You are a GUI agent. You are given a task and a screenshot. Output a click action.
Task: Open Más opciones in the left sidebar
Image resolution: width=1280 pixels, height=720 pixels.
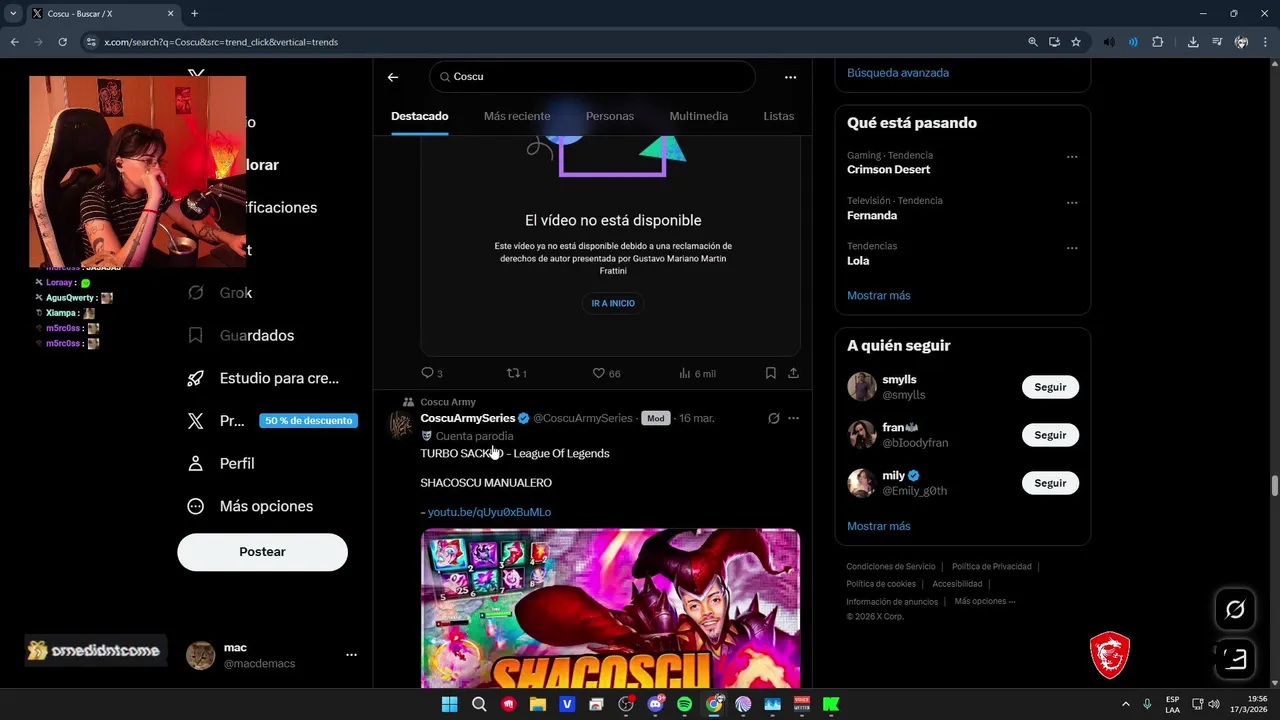(x=251, y=506)
